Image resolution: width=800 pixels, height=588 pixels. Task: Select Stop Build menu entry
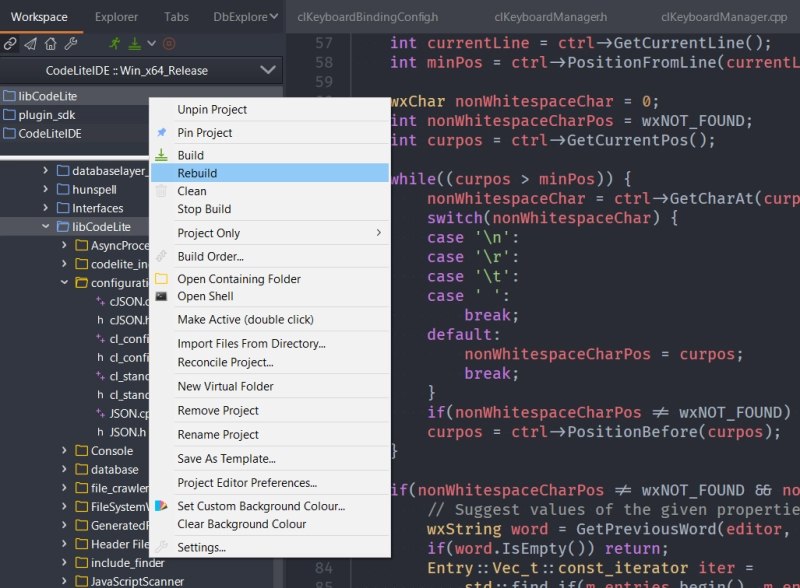pyautogui.click(x=270, y=209)
